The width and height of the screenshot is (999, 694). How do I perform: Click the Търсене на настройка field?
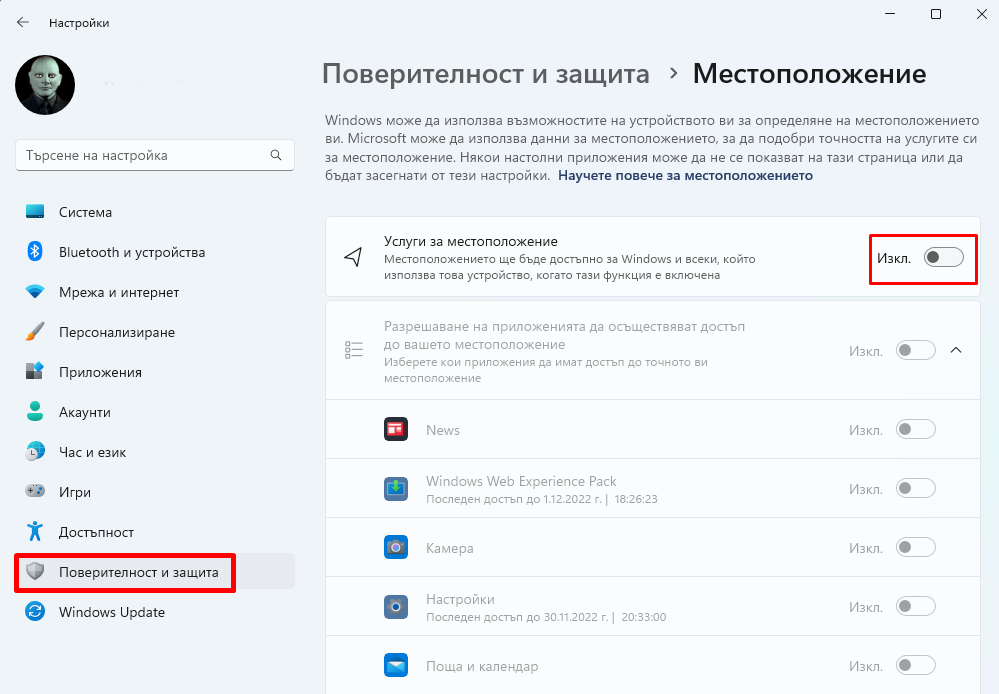[155, 155]
